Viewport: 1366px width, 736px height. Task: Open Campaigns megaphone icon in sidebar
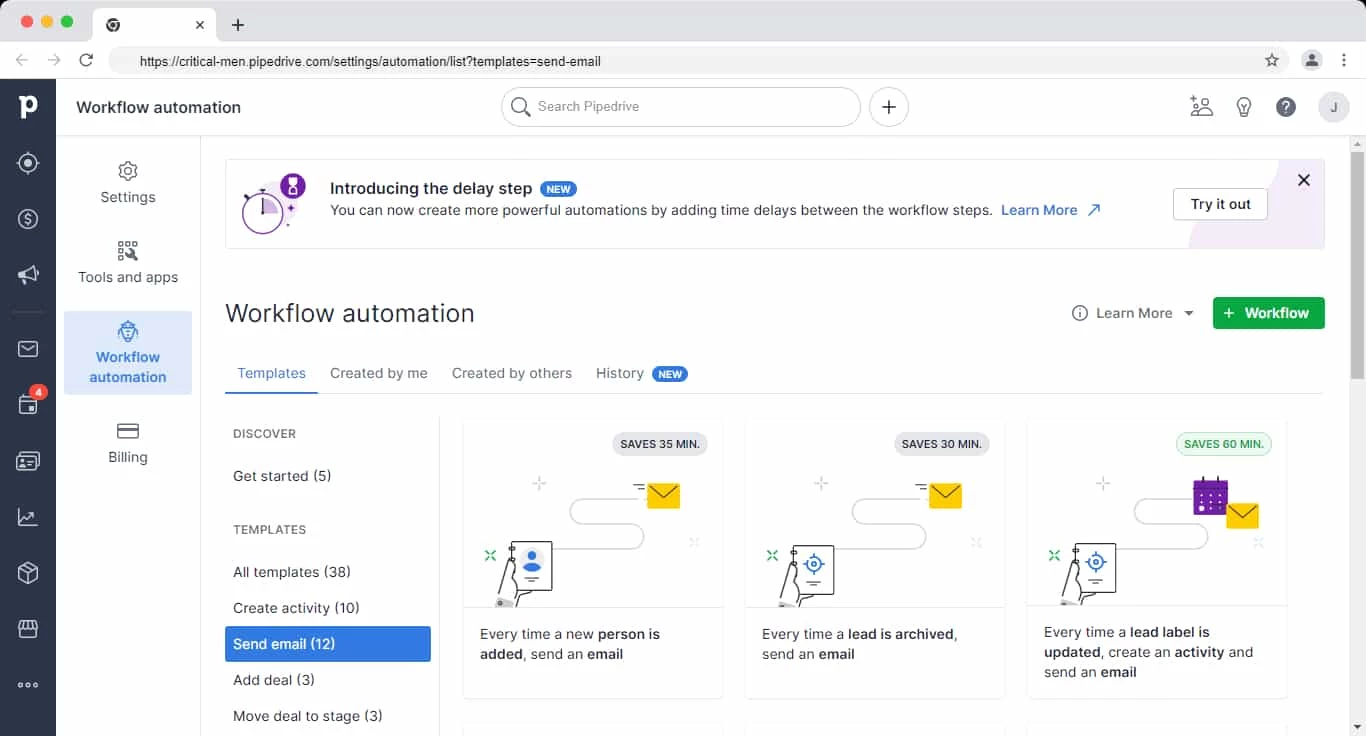click(x=28, y=275)
